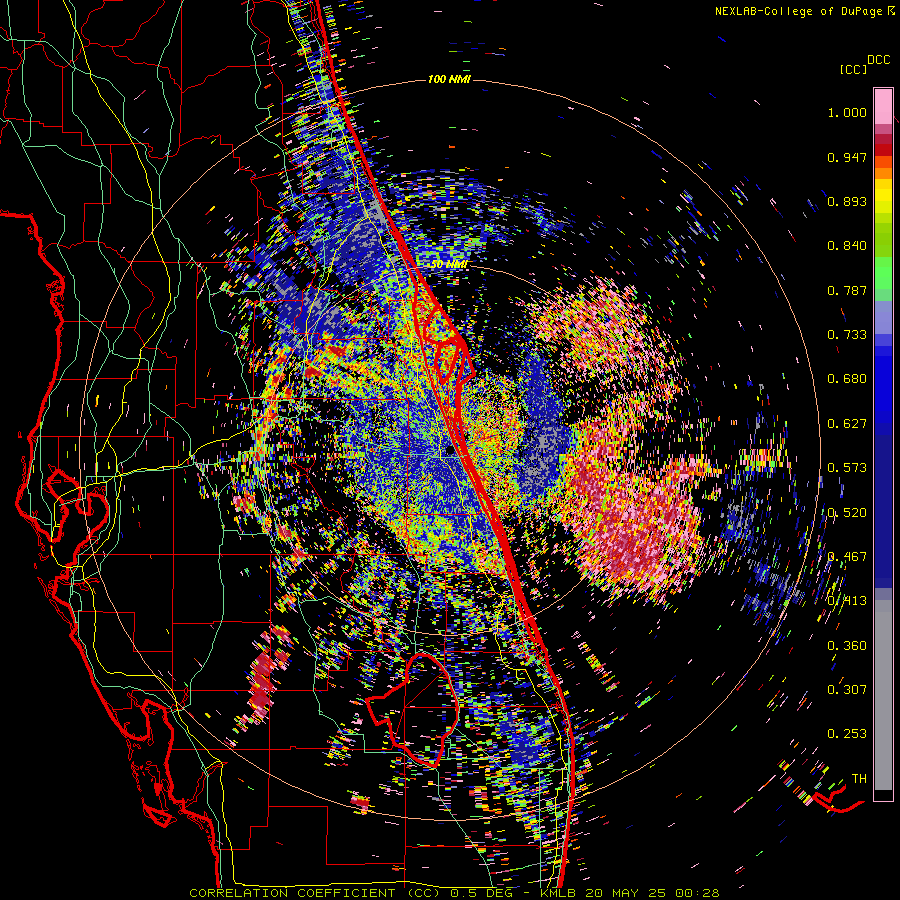Image resolution: width=900 pixels, height=900 pixels.
Task: Click the TH threshold label on legend
Action: pos(859,779)
